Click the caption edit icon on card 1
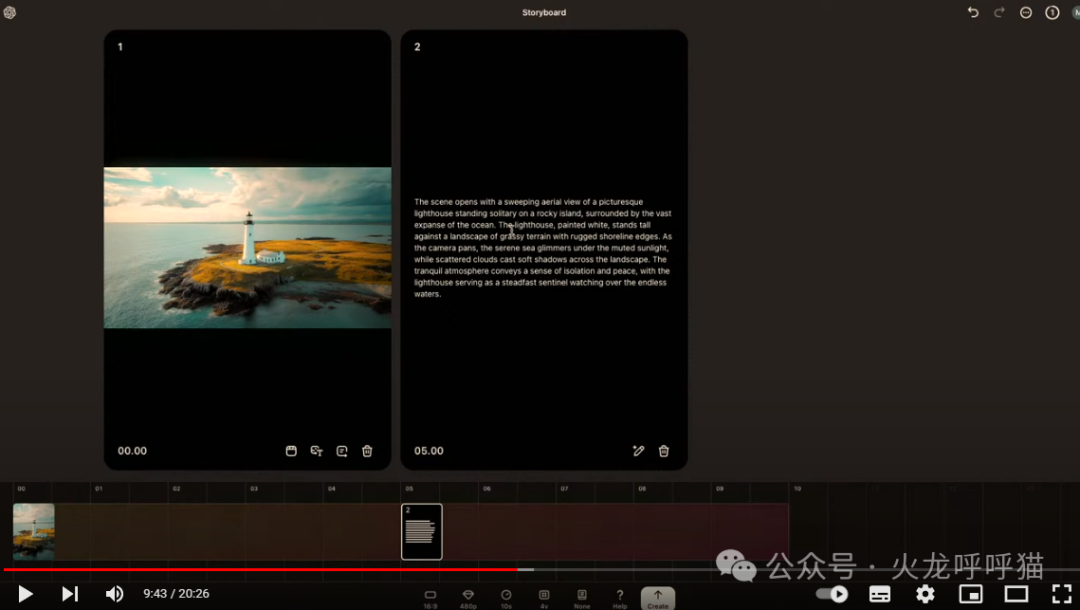Image resolution: width=1080 pixels, height=610 pixels. coord(342,451)
